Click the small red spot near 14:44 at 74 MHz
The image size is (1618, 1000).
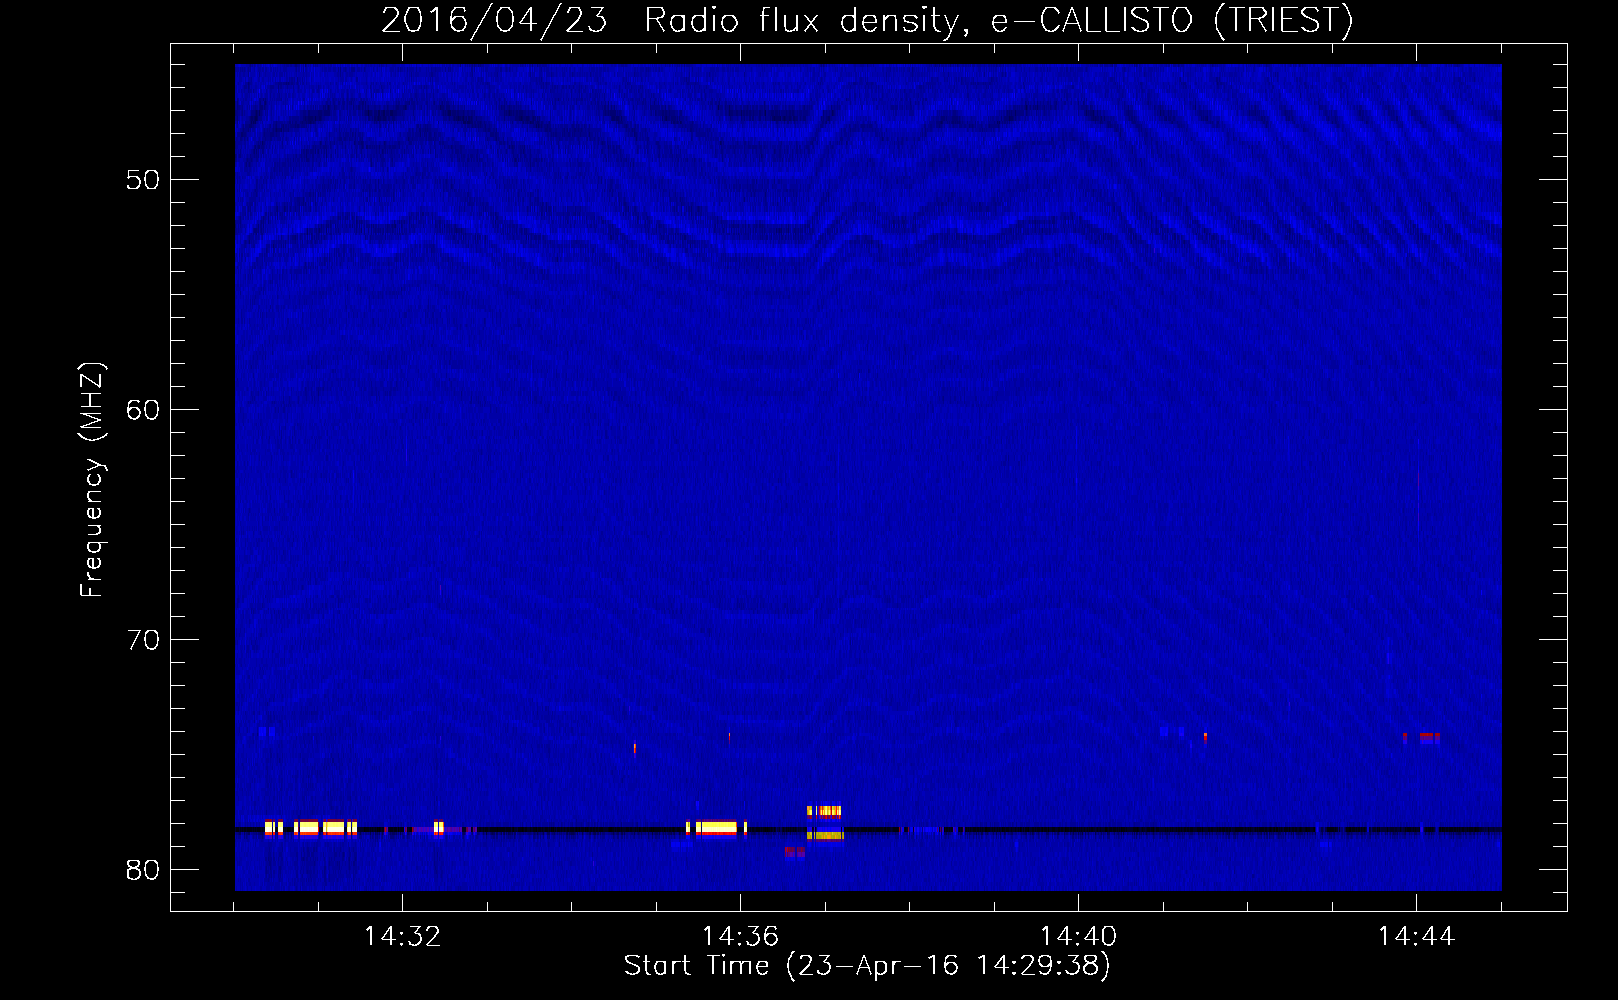1422,738
